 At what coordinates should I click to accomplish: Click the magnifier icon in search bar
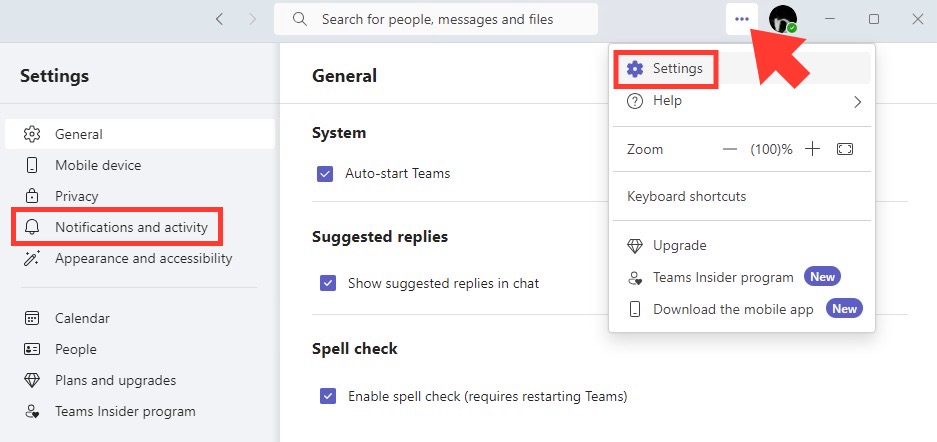(x=299, y=19)
